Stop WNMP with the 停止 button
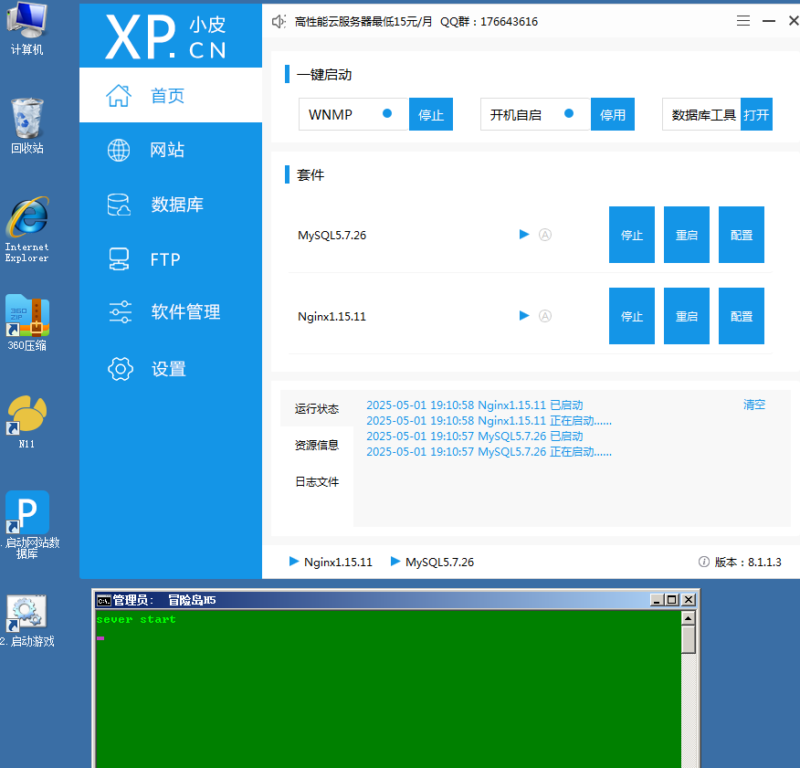This screenshot has height=768, width=800. [x=431, y=115]
